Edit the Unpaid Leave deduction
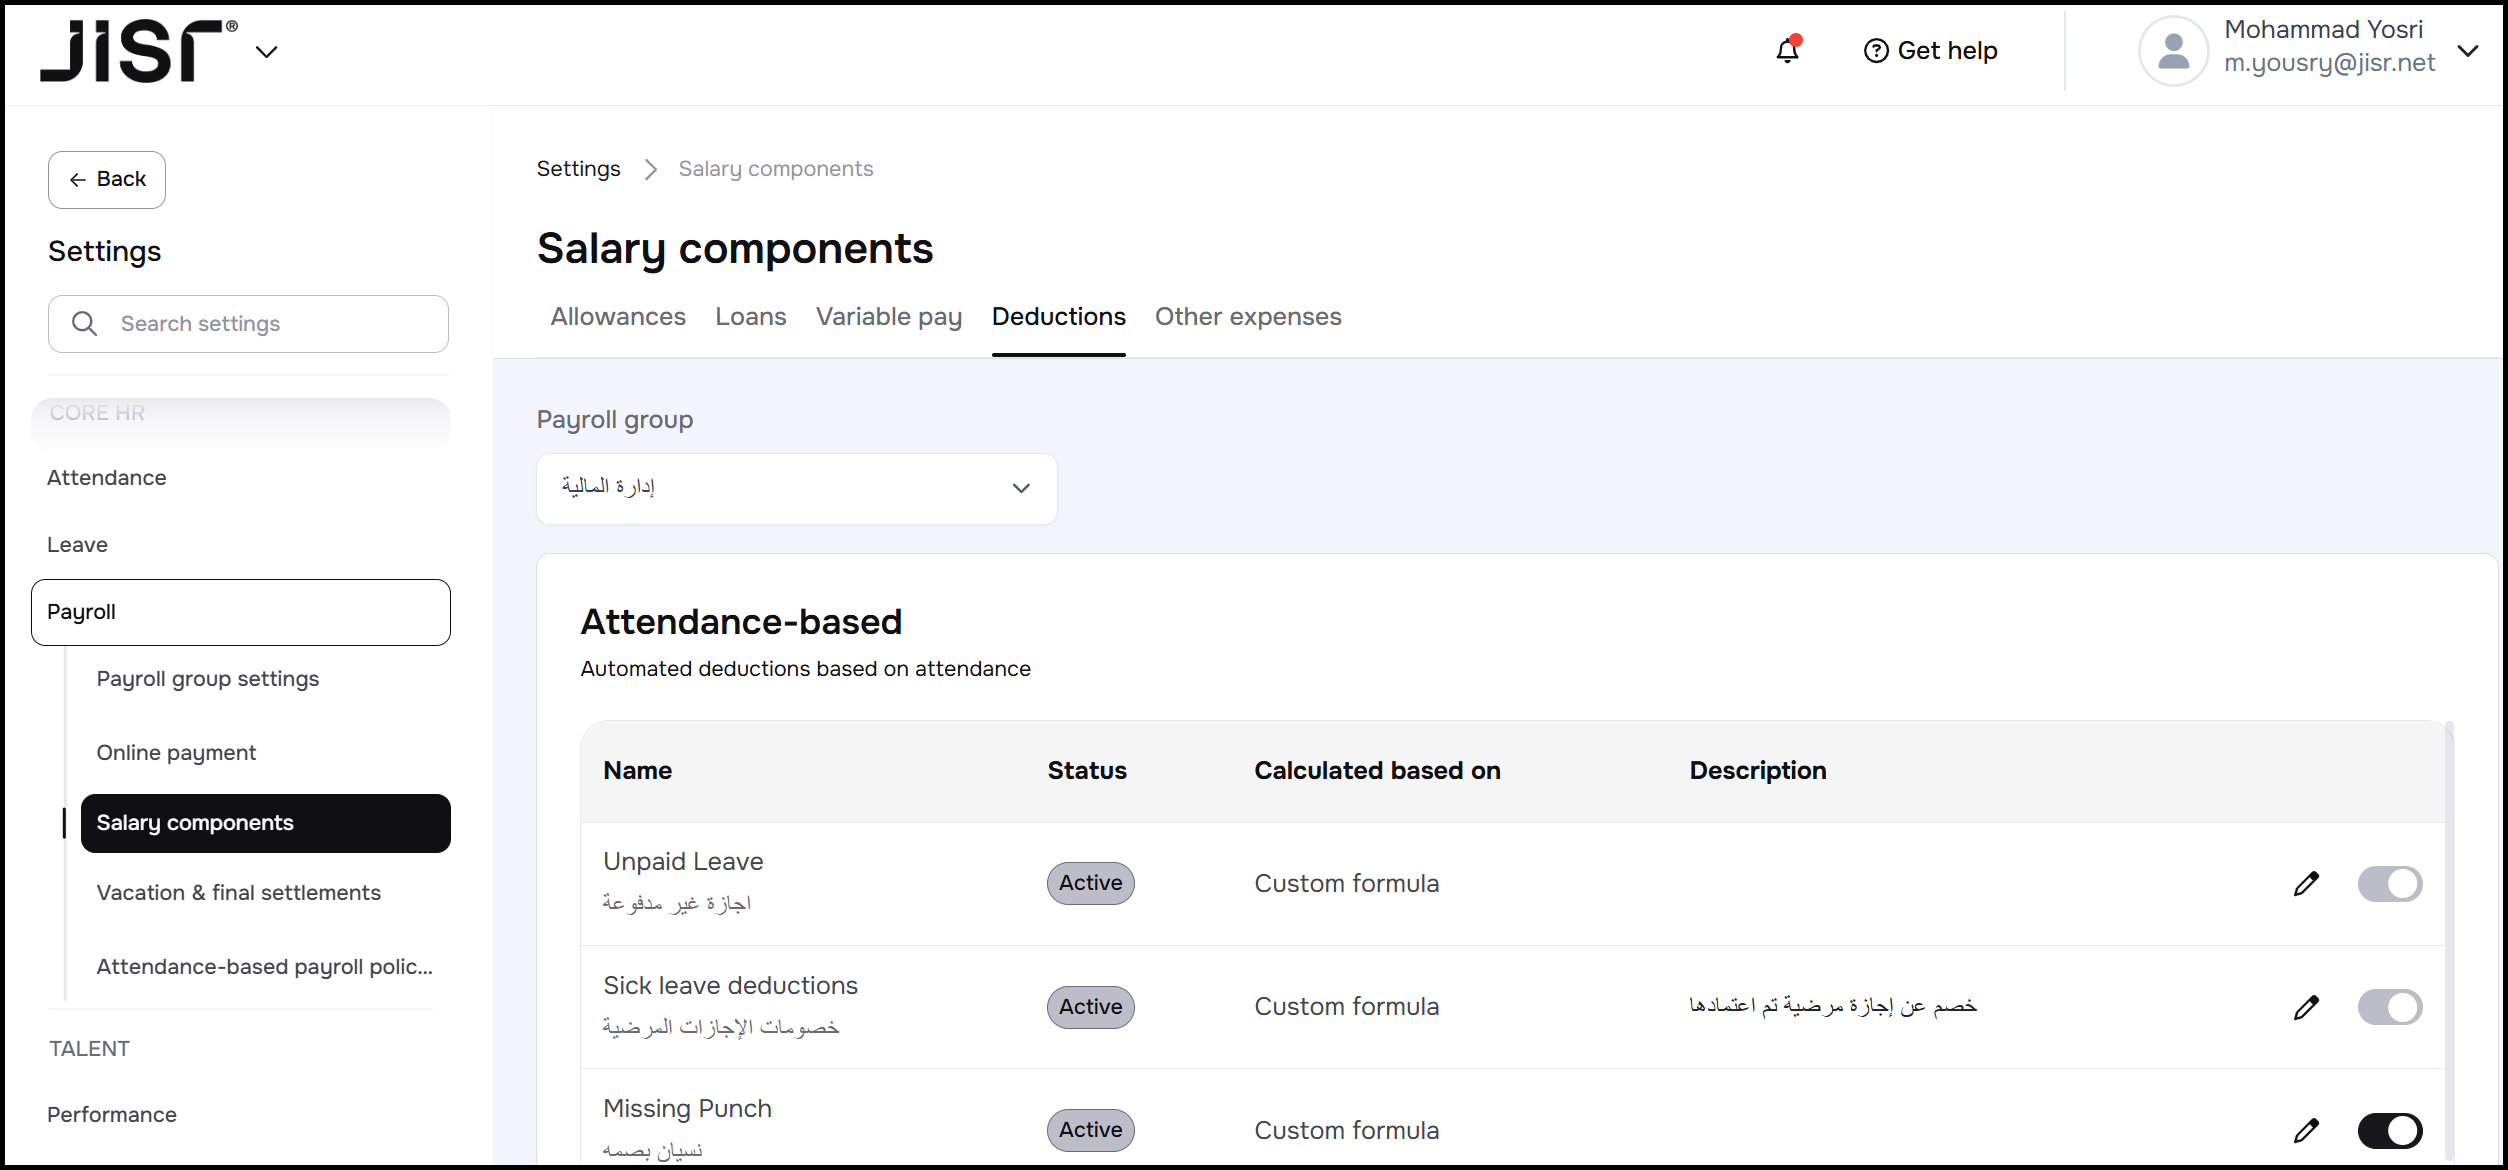The height and width of the screenshot is (1170, 2508). point(2306,884)
